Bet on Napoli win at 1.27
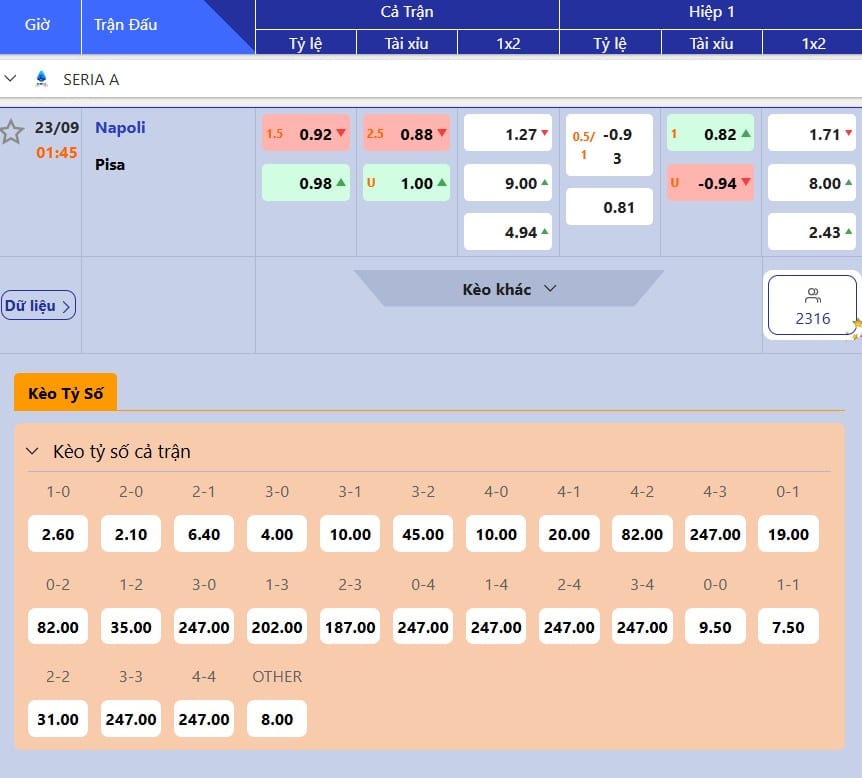This screenshot has height=778, width=862. click(x=509, y=134)
